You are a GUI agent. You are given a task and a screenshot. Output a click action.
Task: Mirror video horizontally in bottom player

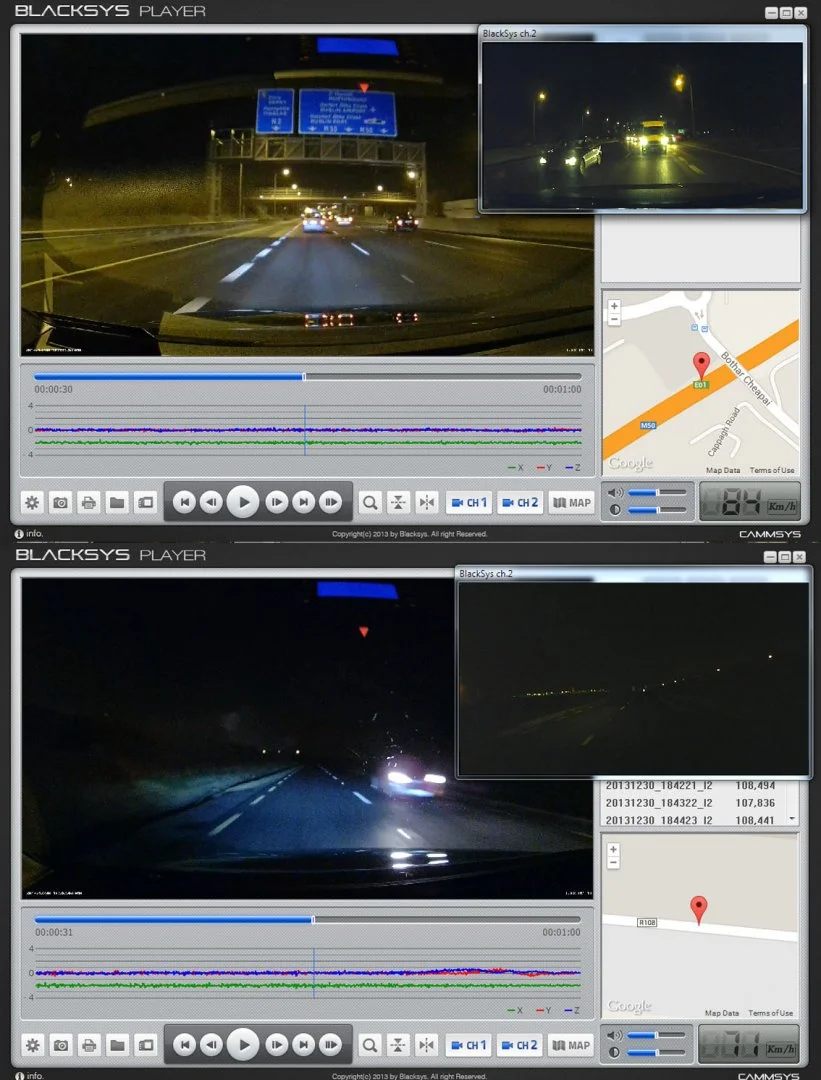[427, 1046]
